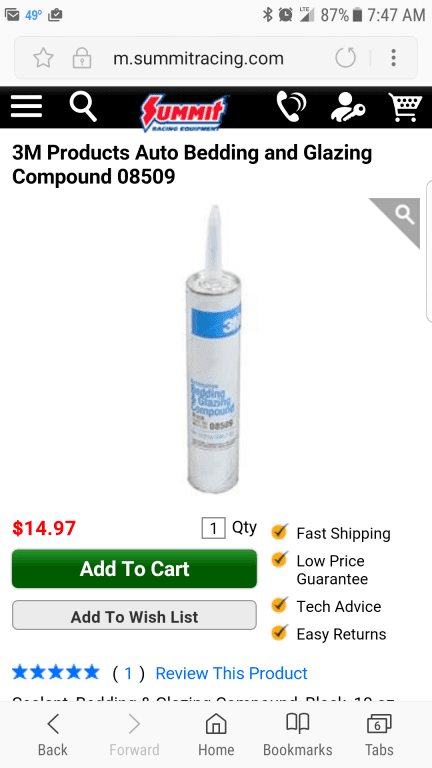Show the open Tabs list
Viewport: 432px width, 768px height.
(x=379, y=734)
